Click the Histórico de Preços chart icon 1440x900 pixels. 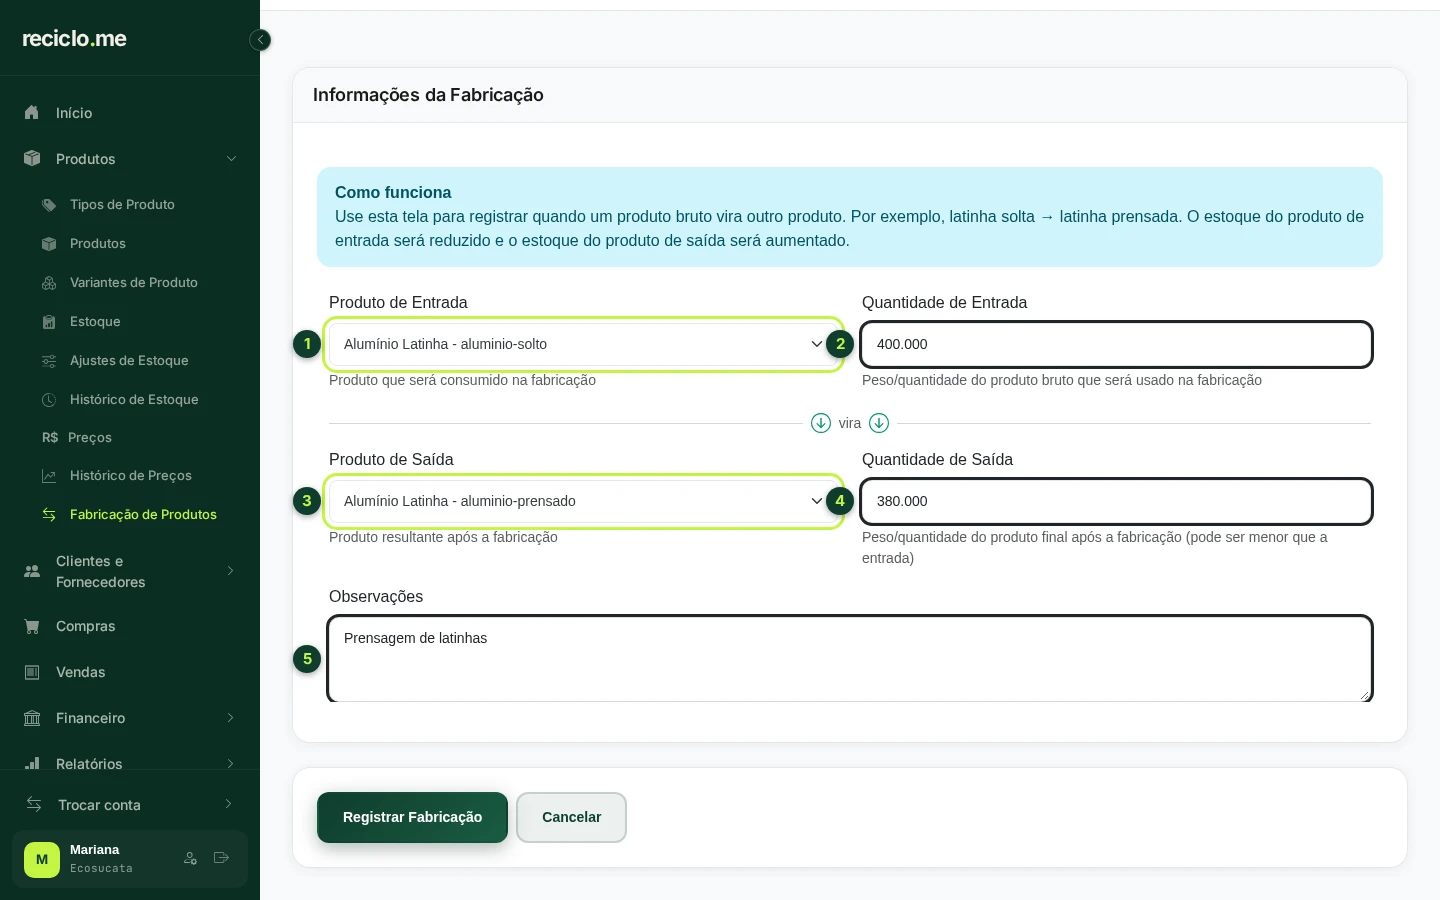click(x=49, y=476)
